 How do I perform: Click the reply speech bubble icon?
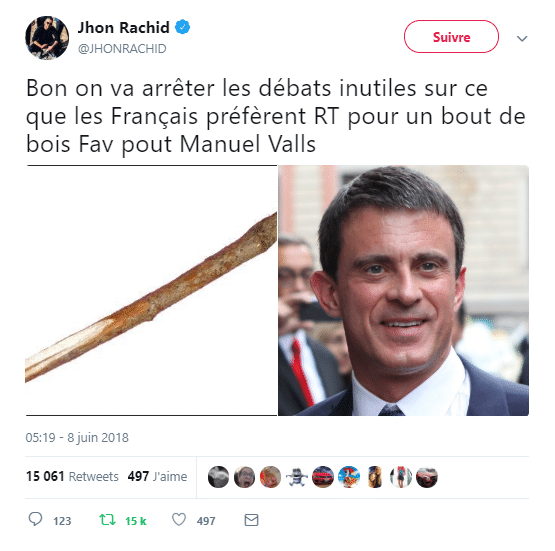tap(35, 519)
